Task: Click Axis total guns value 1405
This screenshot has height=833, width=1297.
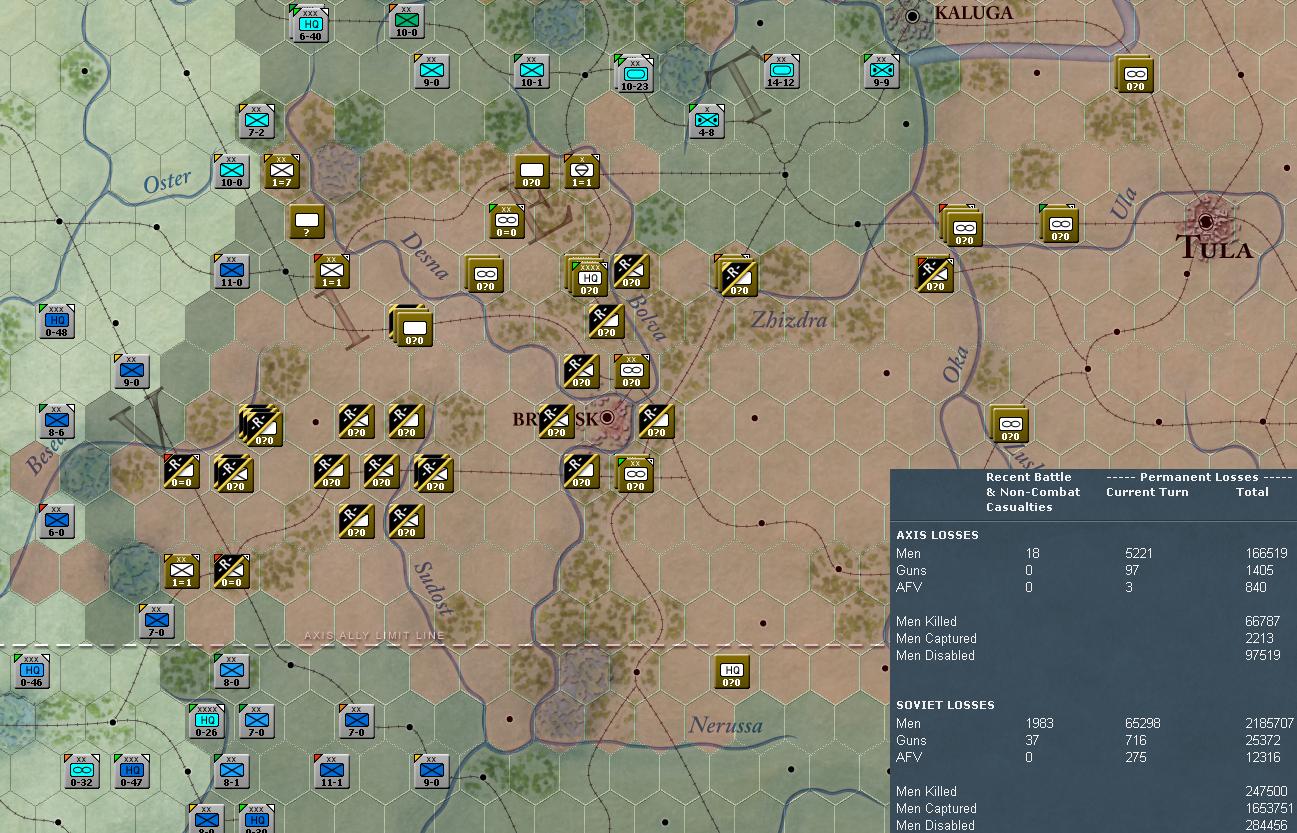Action: tap(1261, 570)
